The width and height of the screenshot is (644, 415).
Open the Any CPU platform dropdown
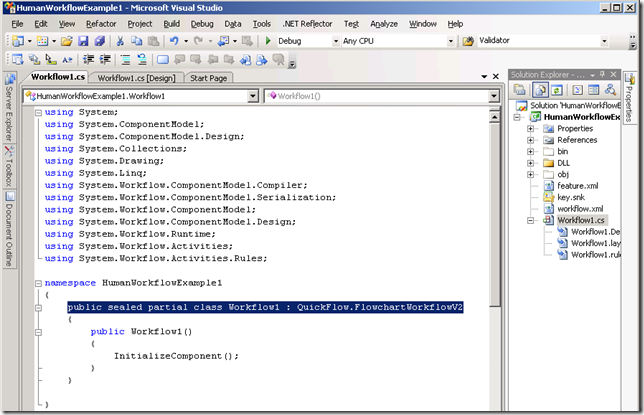(x=451, y=41)
